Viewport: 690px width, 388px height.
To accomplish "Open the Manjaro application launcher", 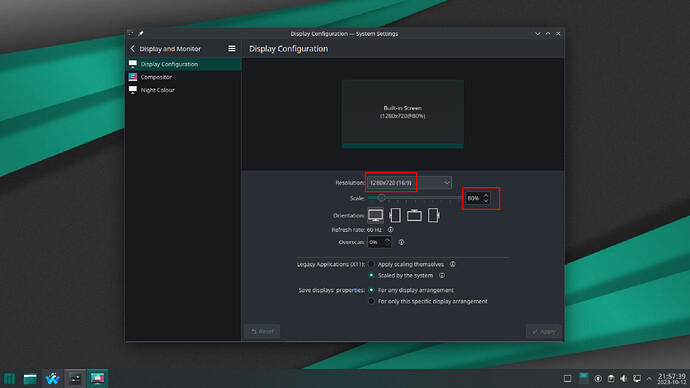I will point(9,378).
